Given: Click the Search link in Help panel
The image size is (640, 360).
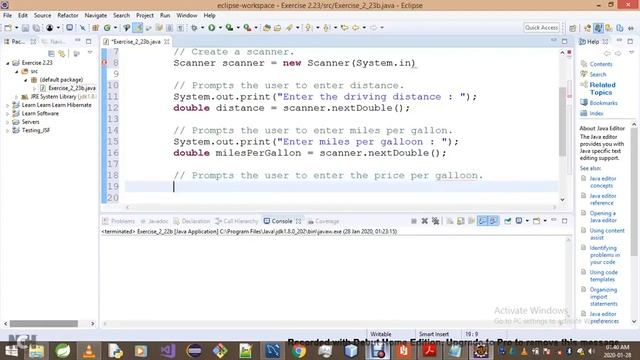Looking at the screenshot, I should (598, 74).
